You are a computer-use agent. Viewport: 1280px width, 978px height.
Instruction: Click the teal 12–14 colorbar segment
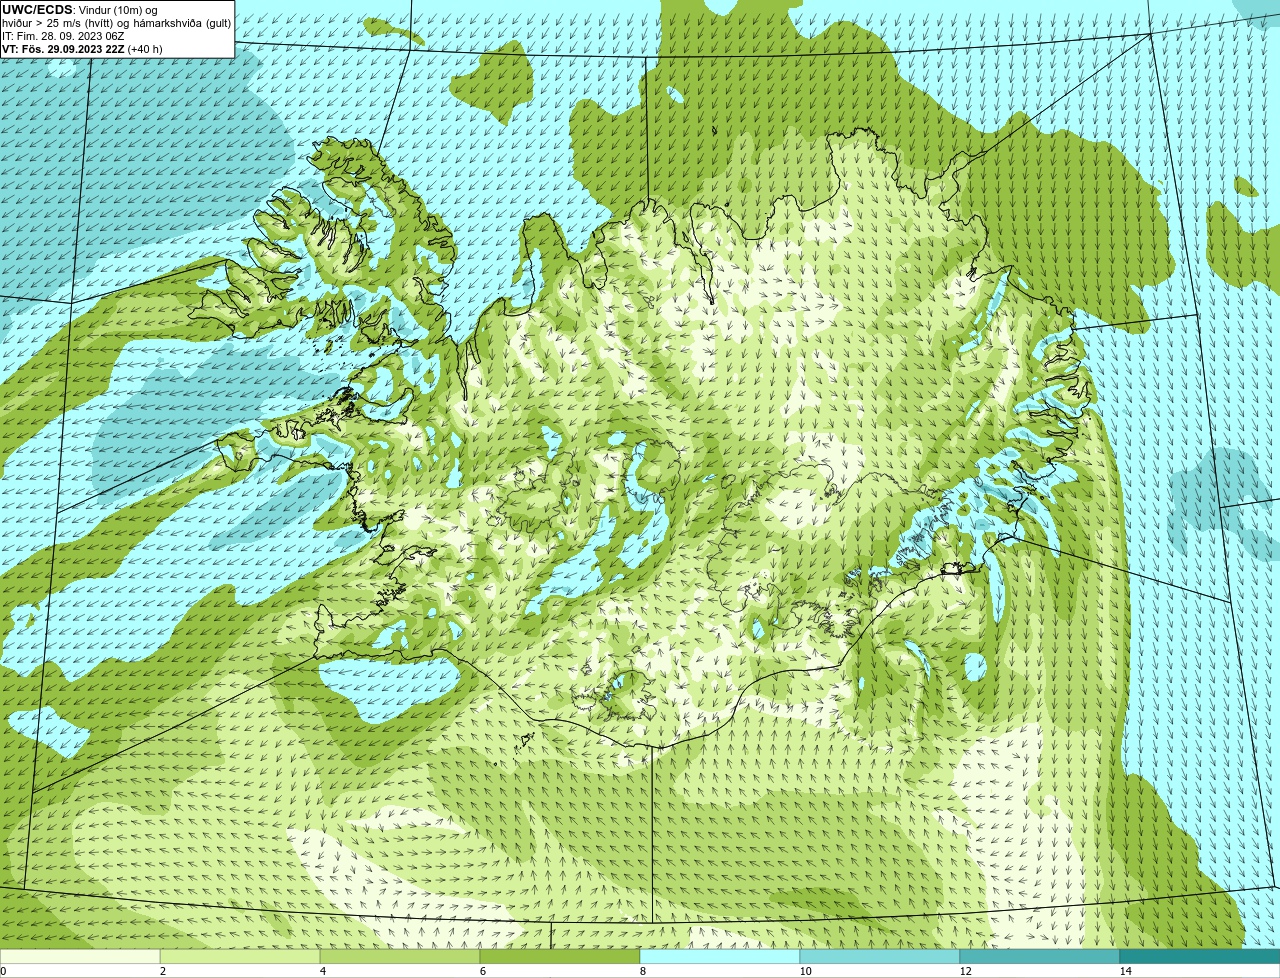pos(1040,956)
